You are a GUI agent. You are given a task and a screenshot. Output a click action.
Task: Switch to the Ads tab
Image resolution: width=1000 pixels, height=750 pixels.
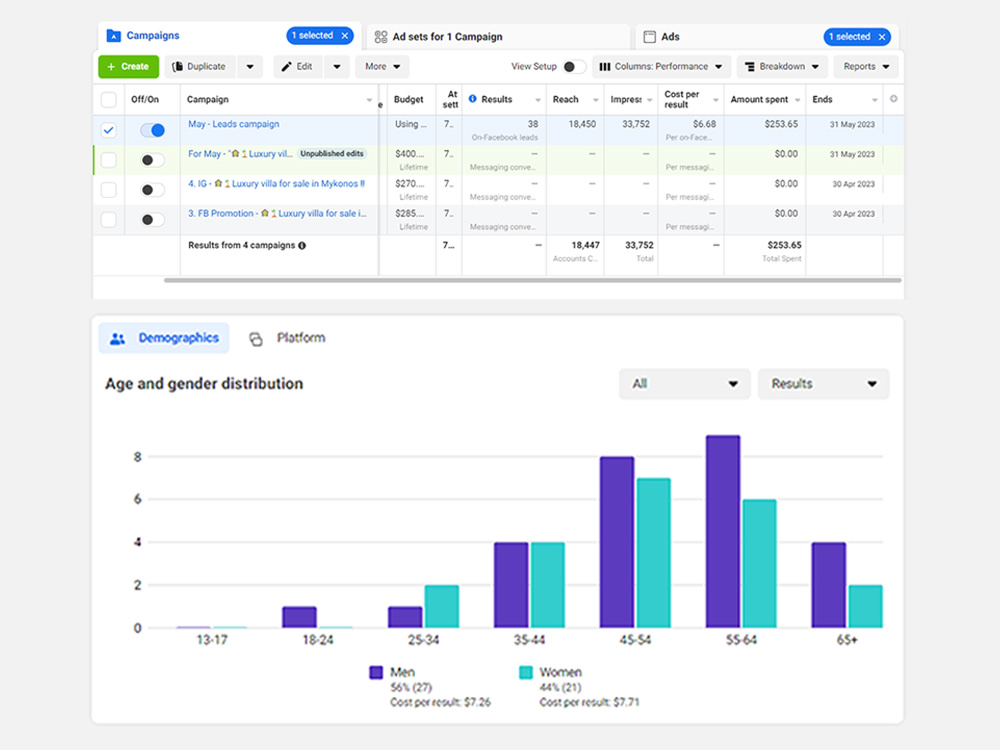tap(767, 37)
